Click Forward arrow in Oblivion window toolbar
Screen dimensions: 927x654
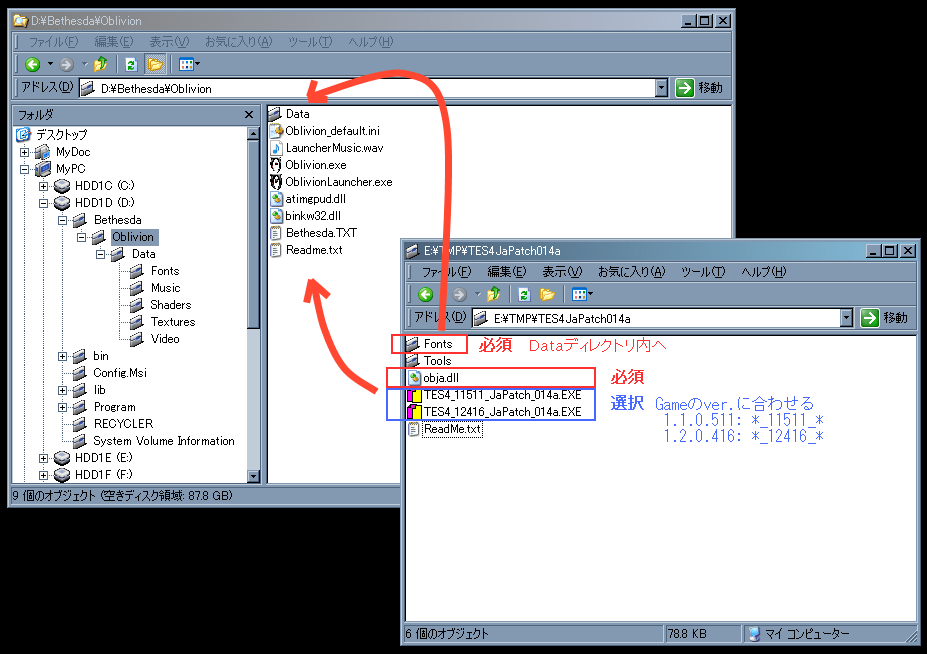tap(66, 64)
